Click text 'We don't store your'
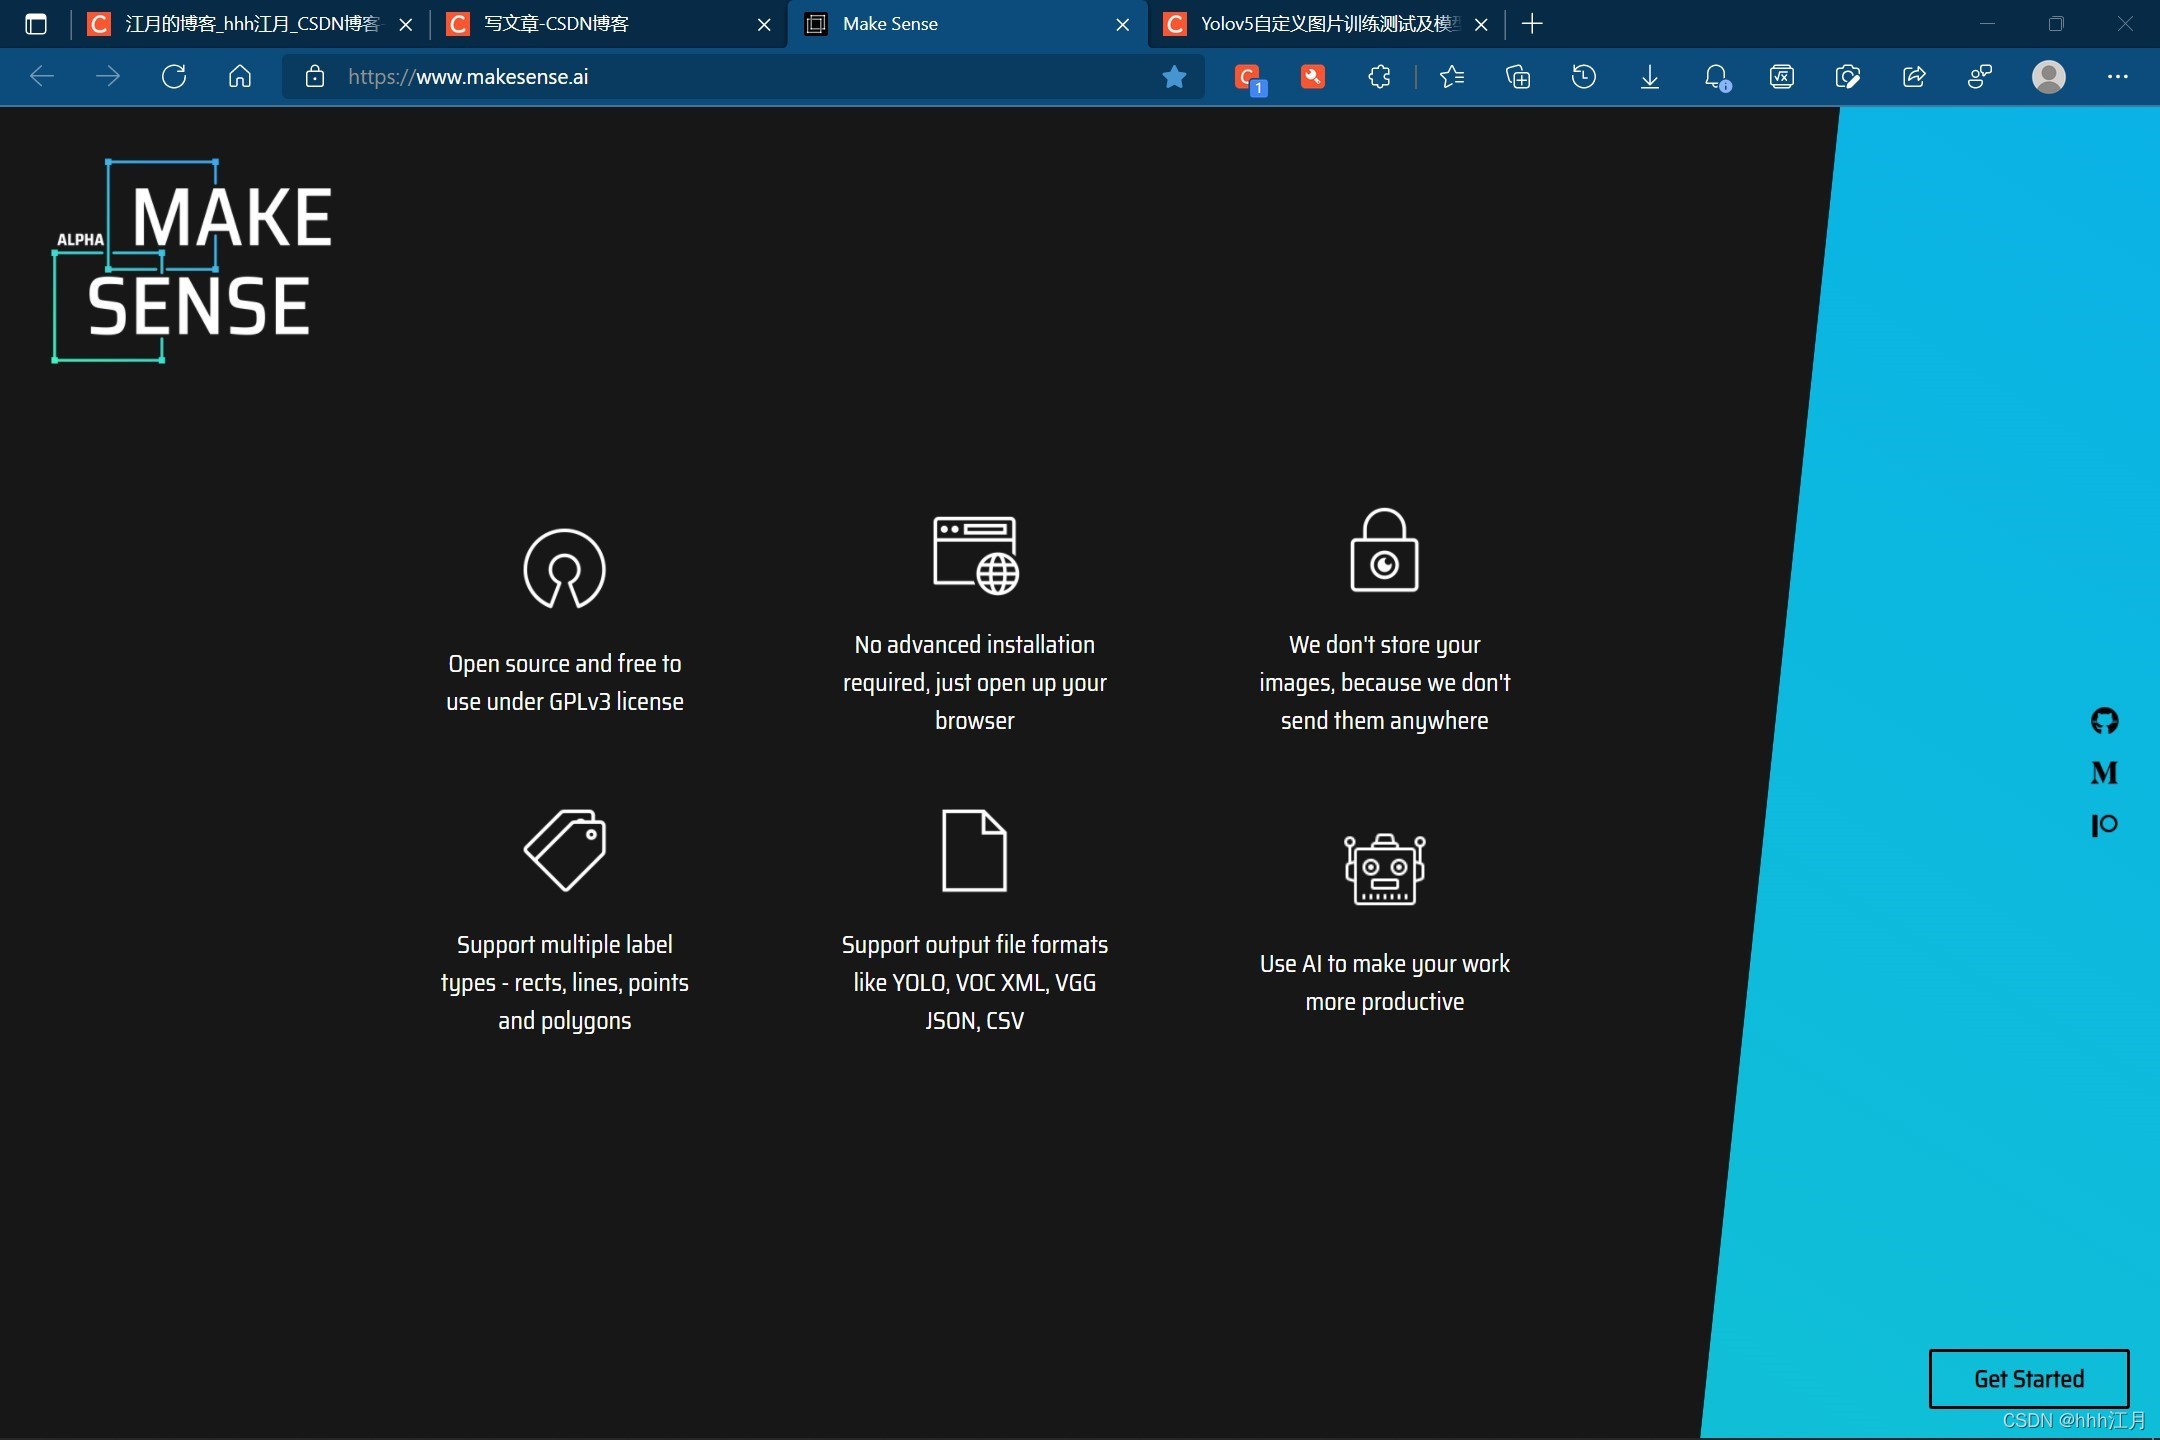Screen dimensions: 2160x1440 (x=1384, y=645)
